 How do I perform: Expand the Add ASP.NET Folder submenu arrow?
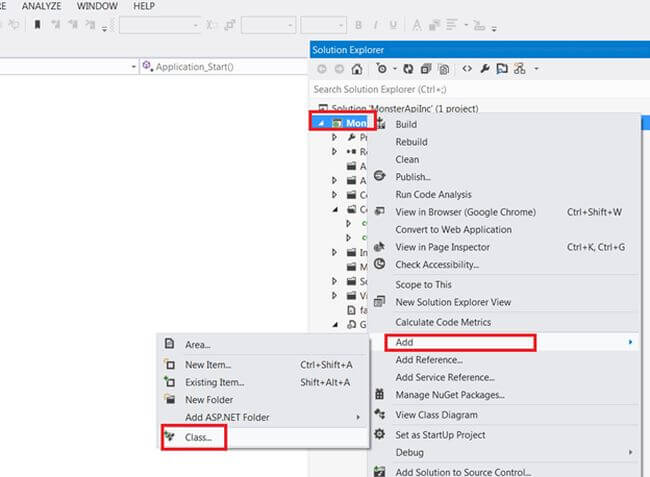point(358,417)
